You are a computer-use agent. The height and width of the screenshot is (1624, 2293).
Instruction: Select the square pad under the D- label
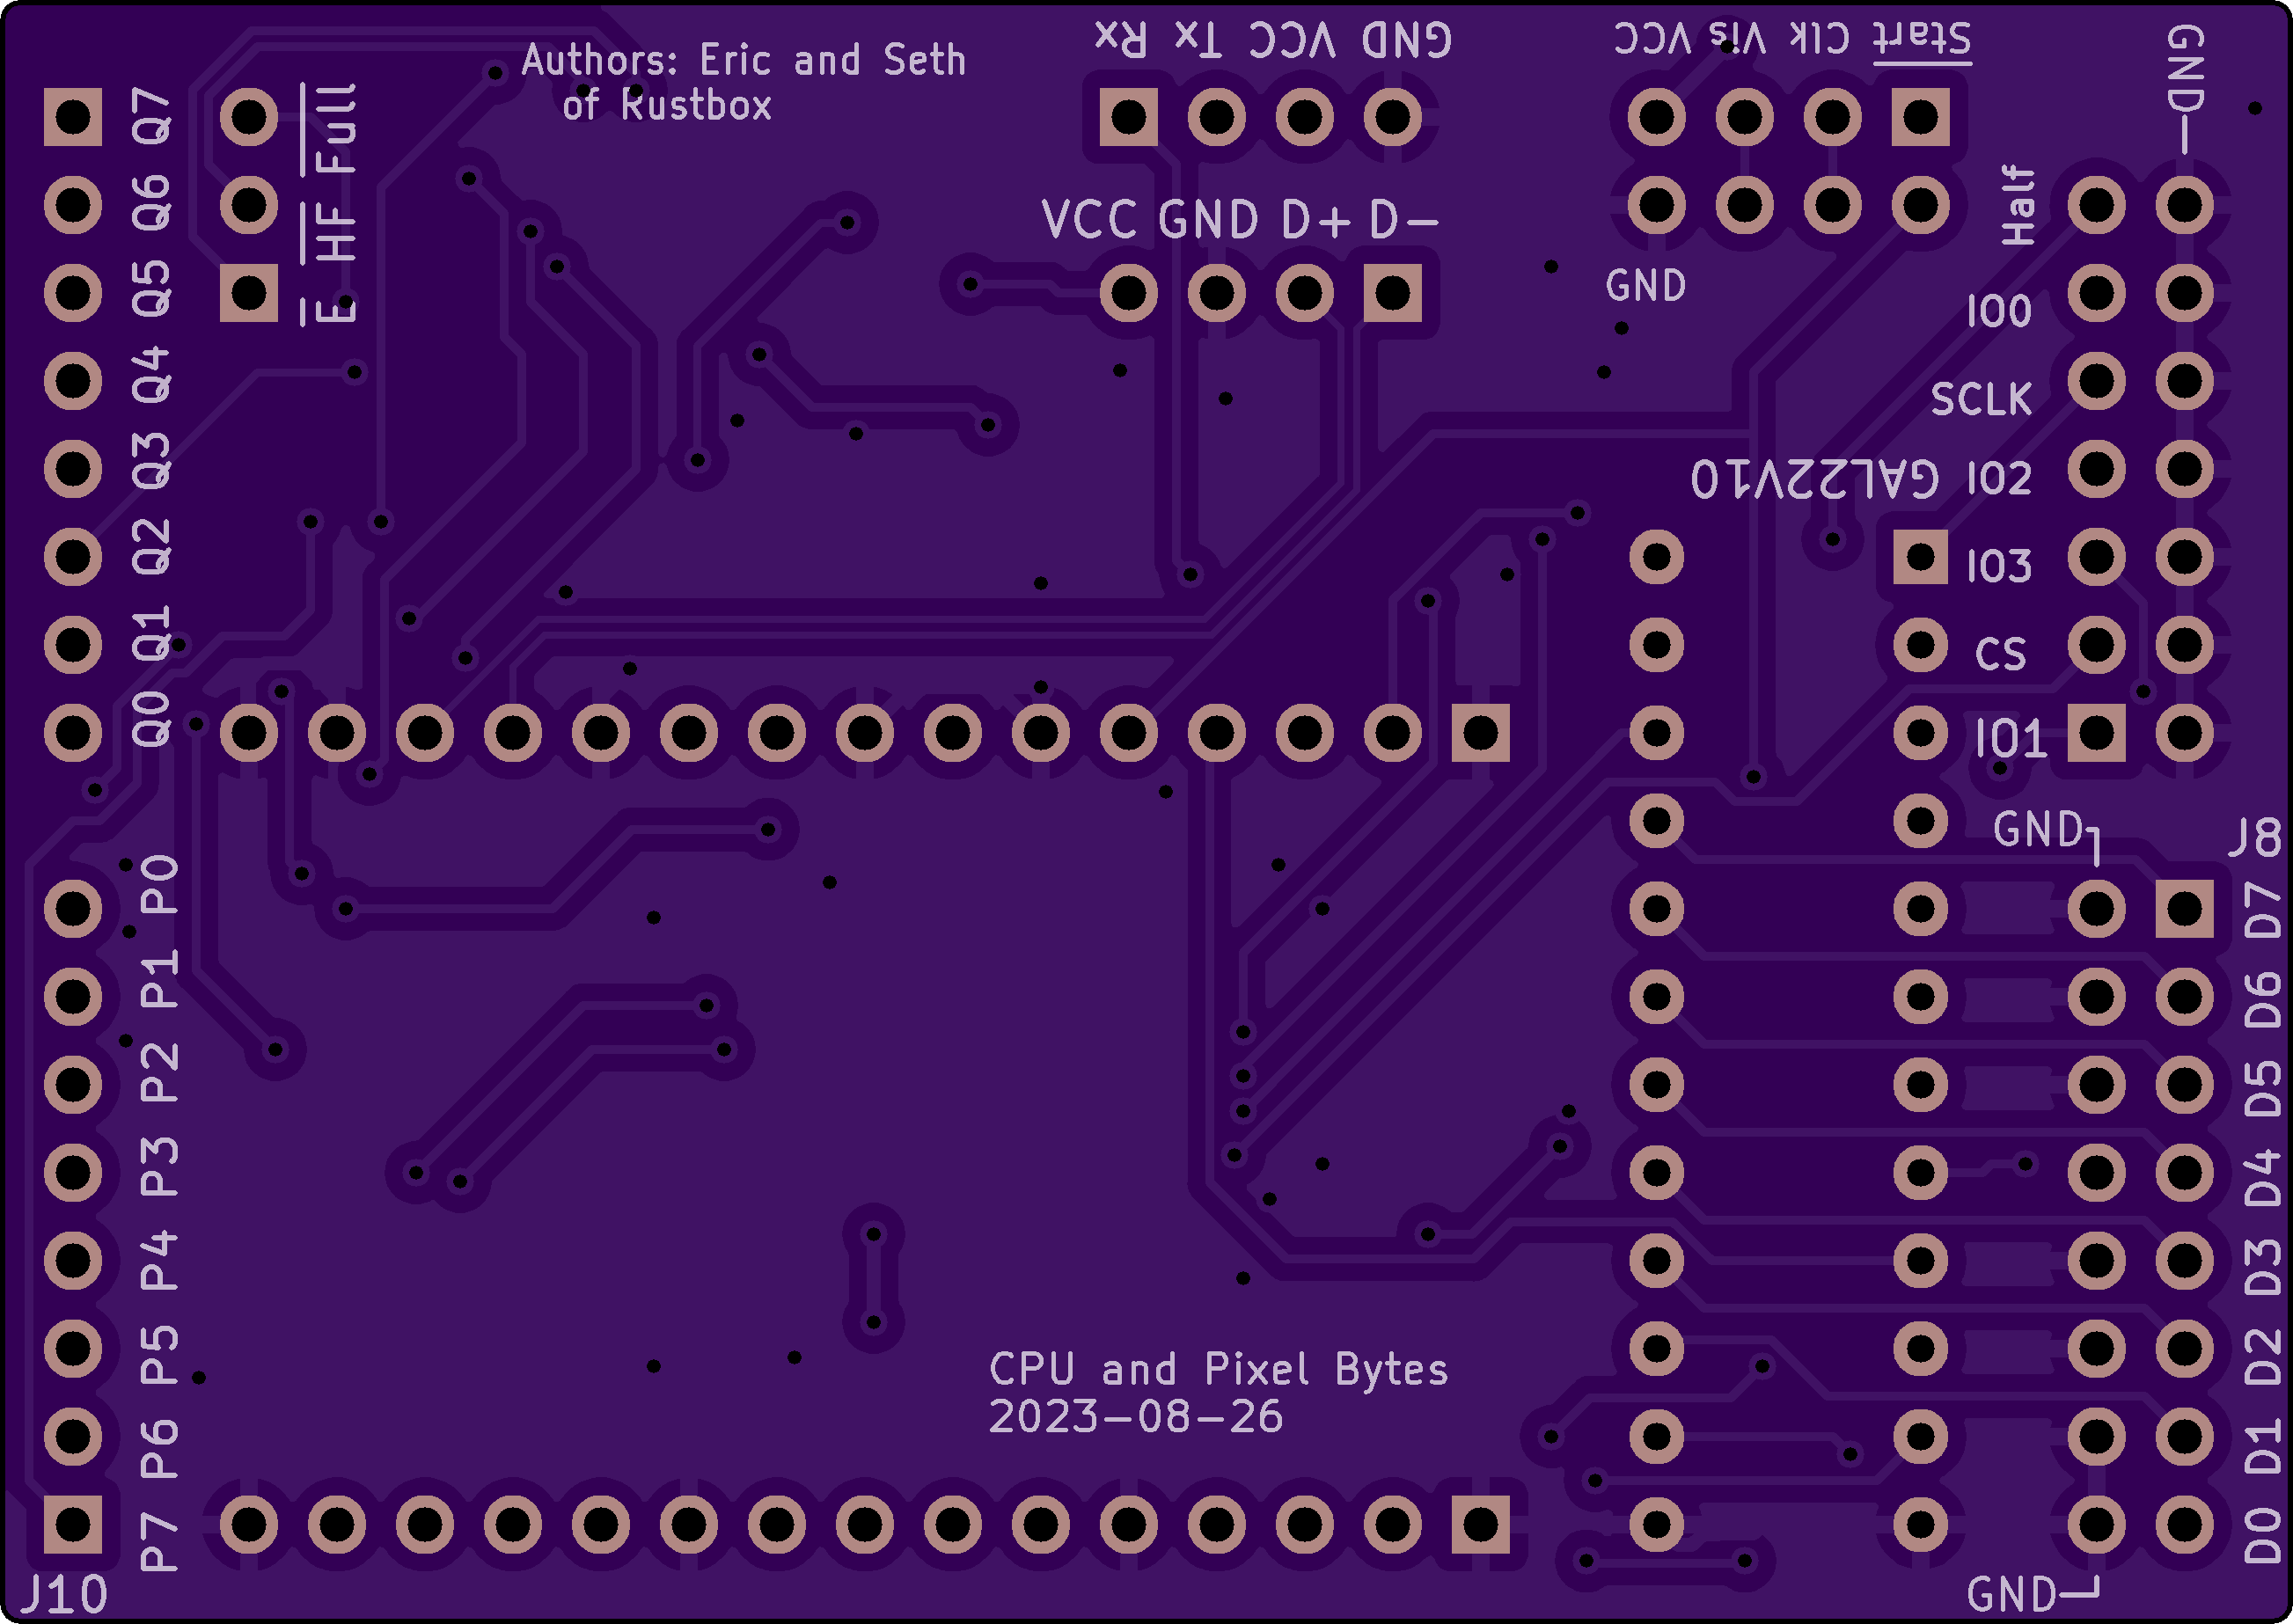click(1393, 293)
